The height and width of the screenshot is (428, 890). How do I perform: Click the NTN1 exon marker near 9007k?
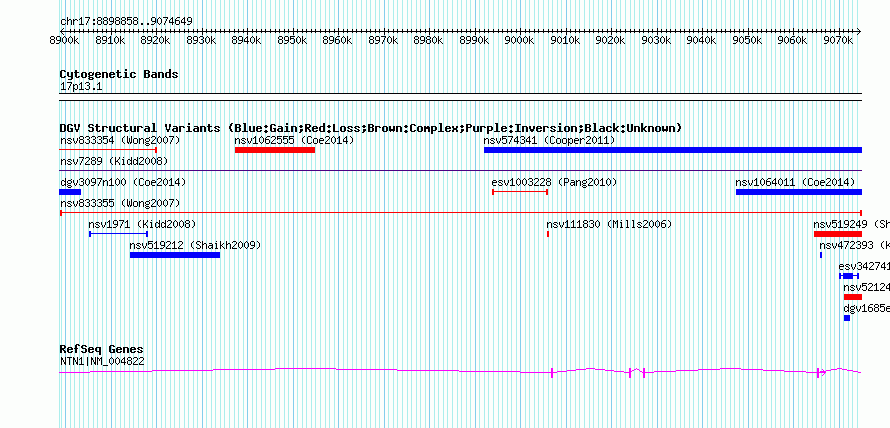coord(552,372)
